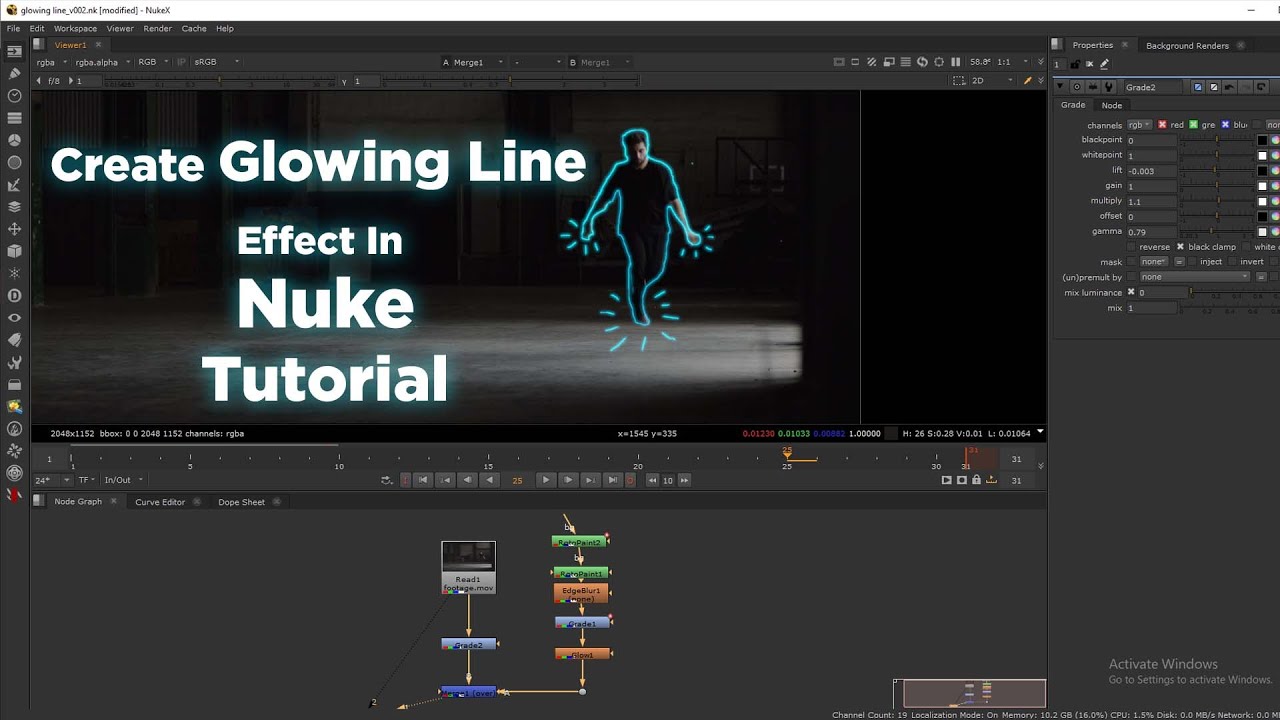Click the ROI dashed-rectangle icon
This screenshot has width=1280, height=720.
[x=958, y=81]
